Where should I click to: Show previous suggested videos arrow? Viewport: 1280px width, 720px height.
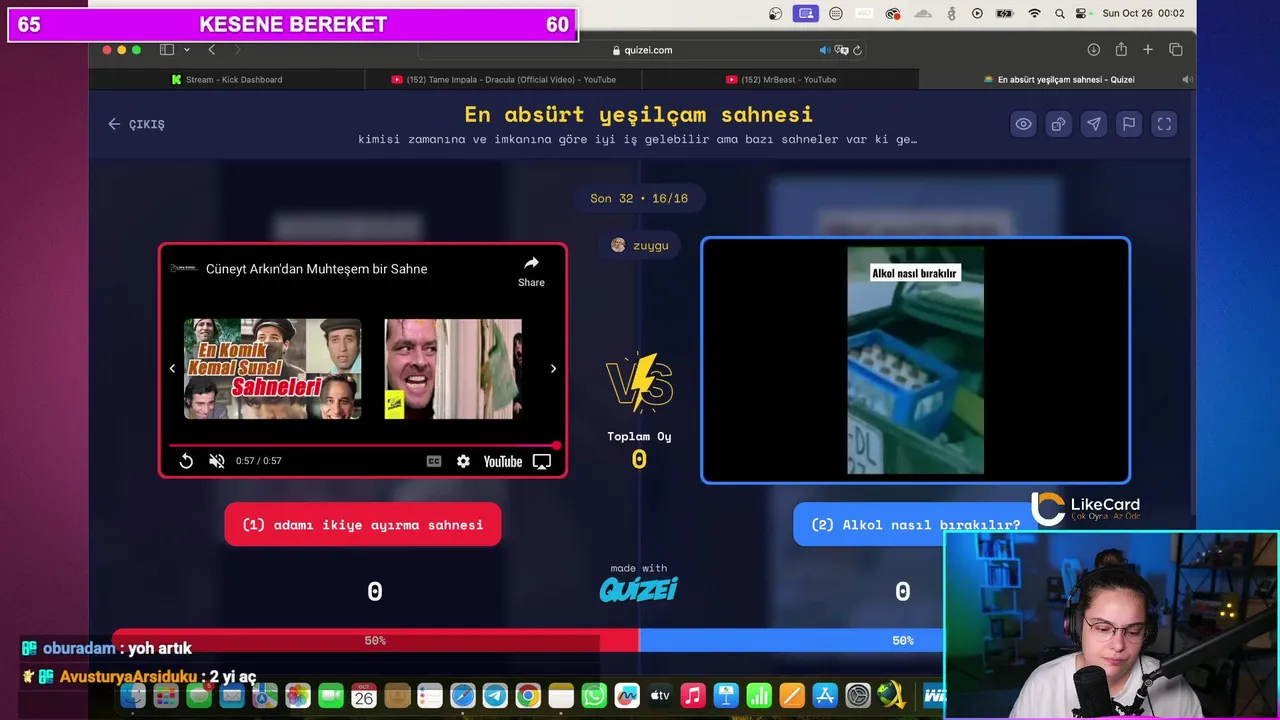pos(172,369)
